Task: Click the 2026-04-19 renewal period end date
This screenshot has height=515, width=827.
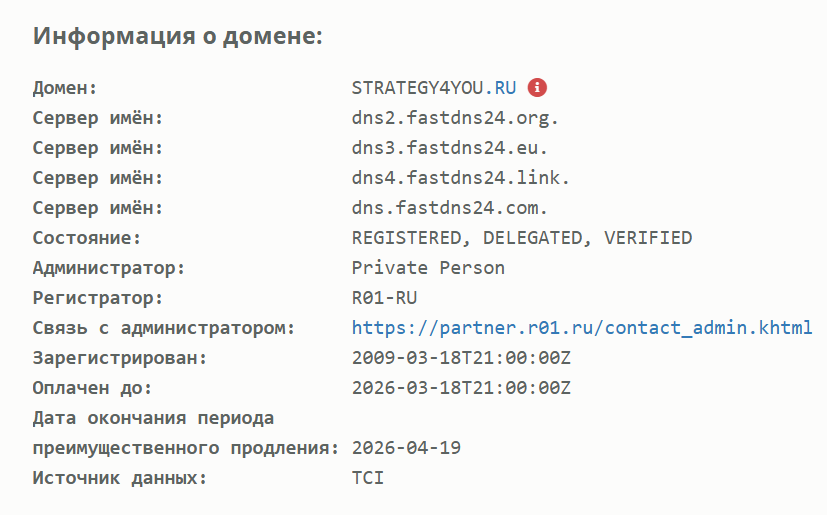Action: (x=406, y=448)
